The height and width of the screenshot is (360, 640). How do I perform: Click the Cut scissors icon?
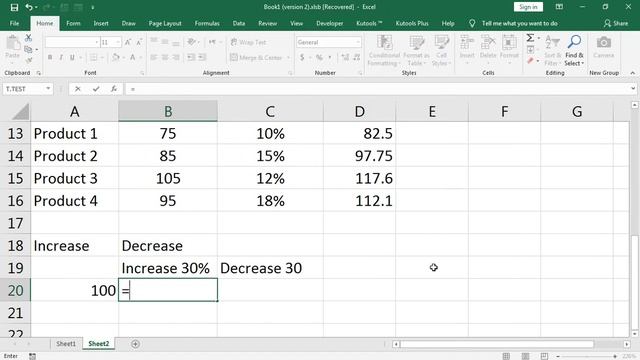[28, 38]
